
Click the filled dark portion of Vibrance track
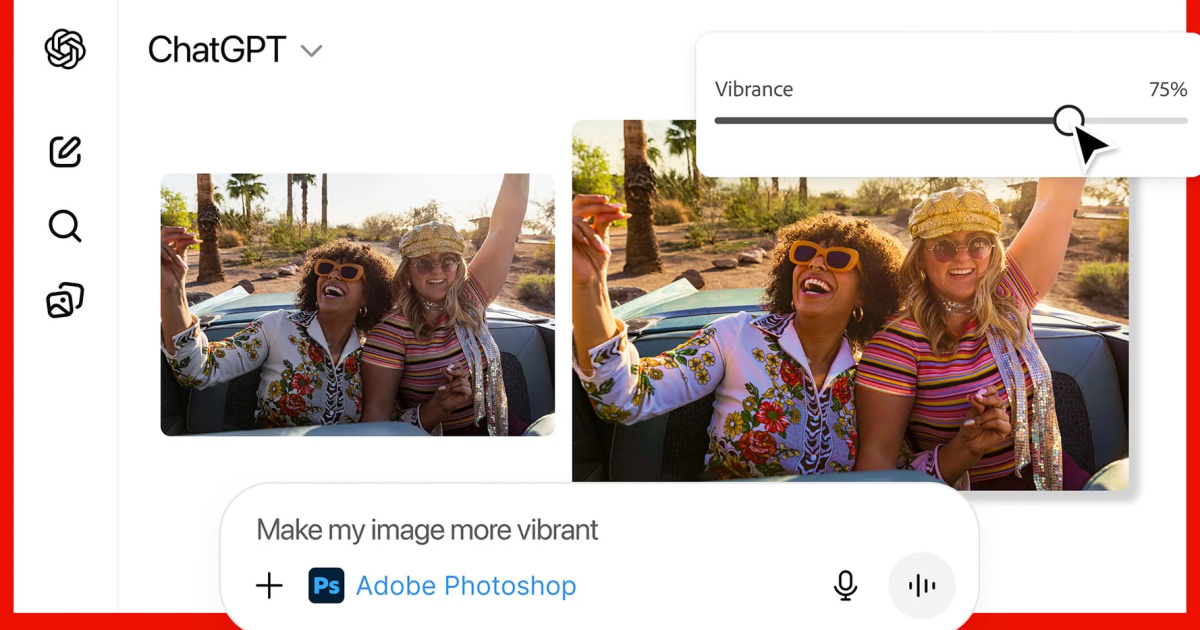coord(880,121)
